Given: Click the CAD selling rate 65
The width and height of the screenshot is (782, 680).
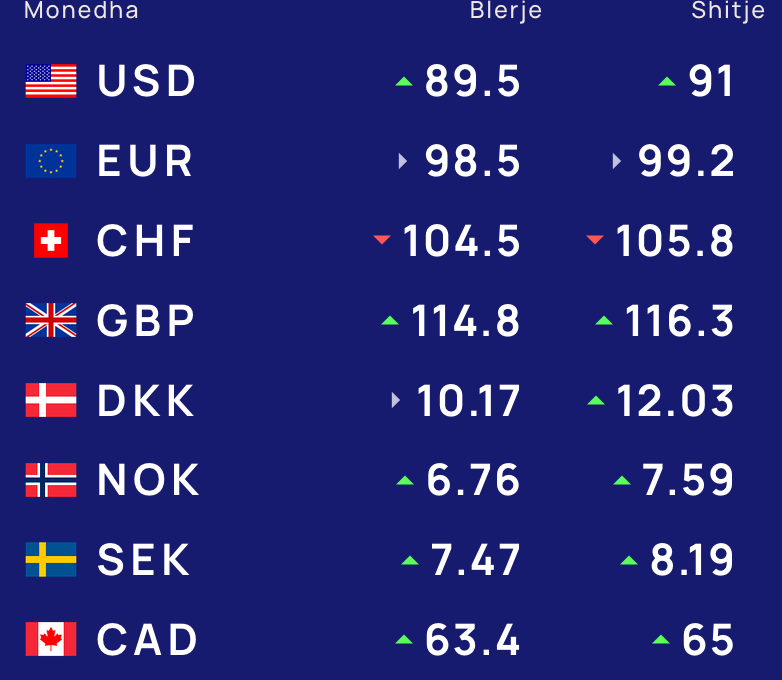Looking at the screenshot, I should pyautogui.click(x=708, y=640).
